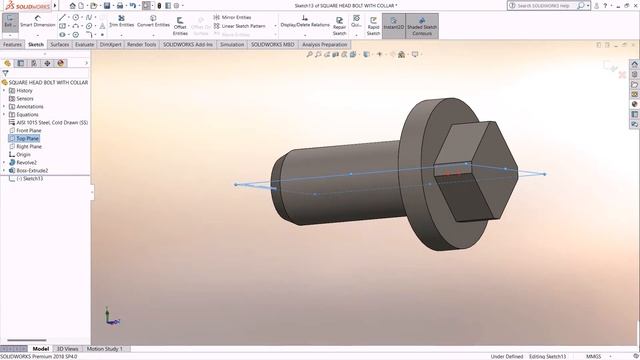
Task: Expand the manager panel tabs chevron
Action: pyautogui.click(x=87, y=63)
